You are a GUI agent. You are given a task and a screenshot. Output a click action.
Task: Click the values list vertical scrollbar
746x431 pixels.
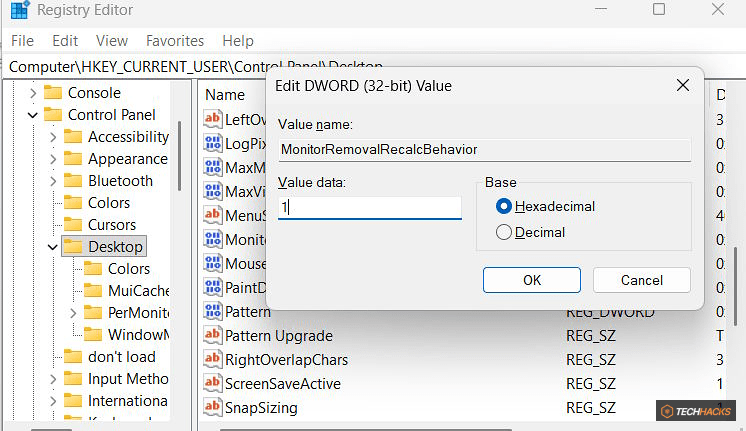[x=735, y=286]
